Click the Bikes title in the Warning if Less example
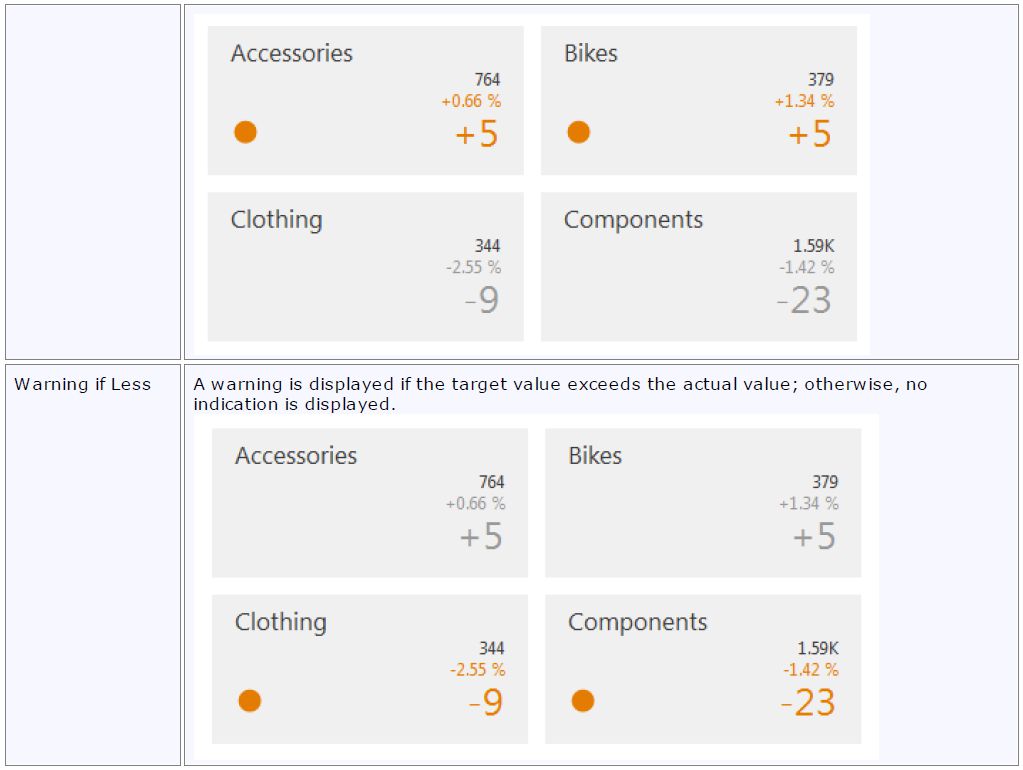This screenshot has width=1023, height=770. click(x=595, y=456)
